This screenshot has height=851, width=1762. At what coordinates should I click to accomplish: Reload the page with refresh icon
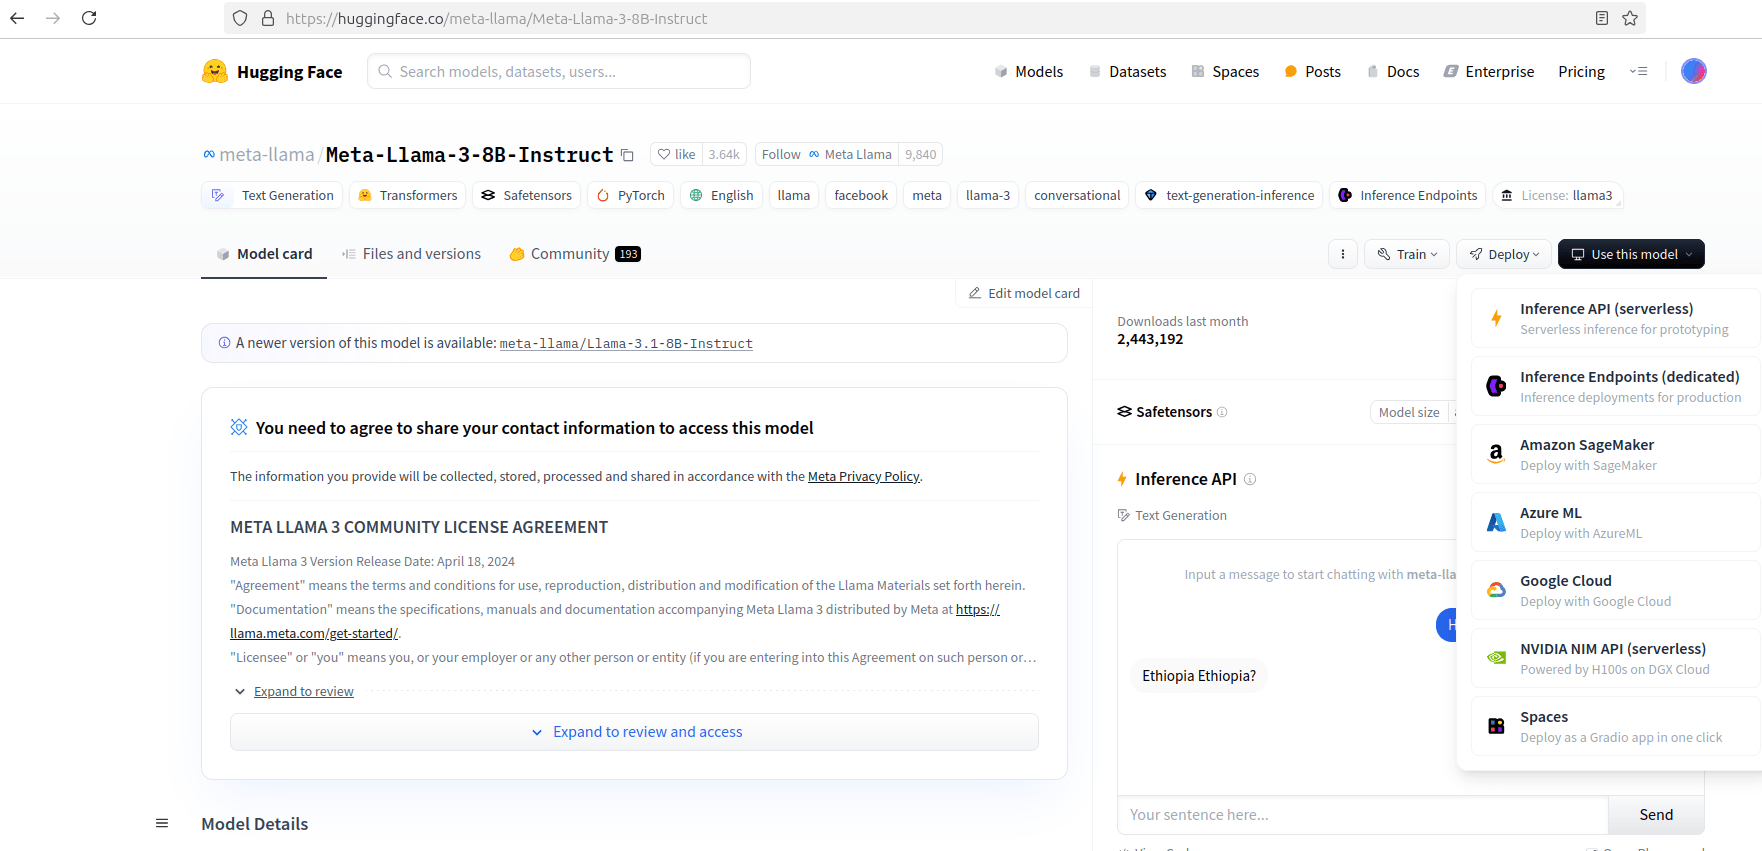point(89,18)
